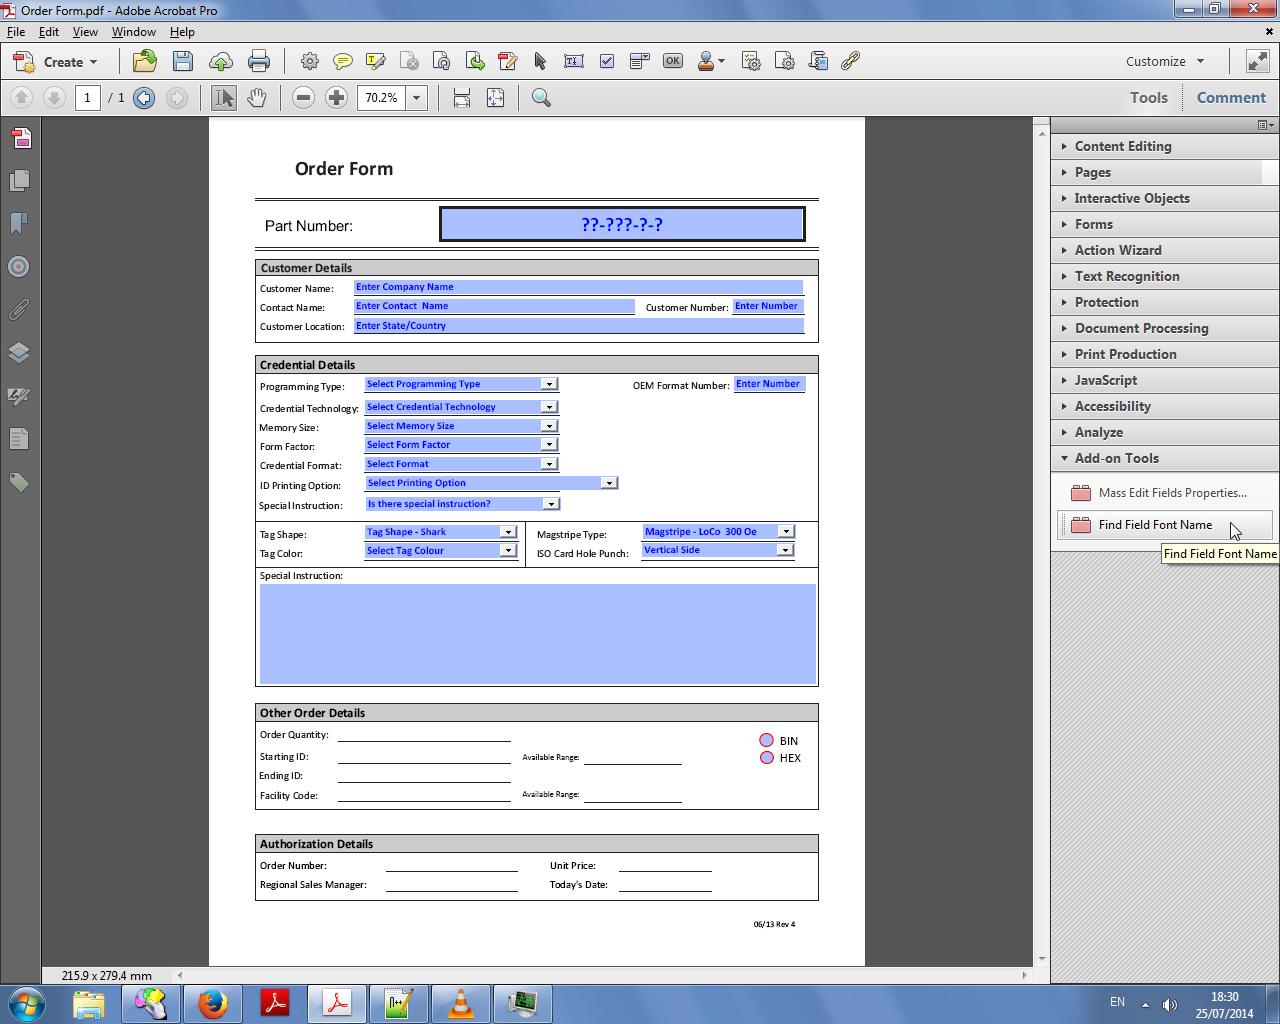Select the Hand pan tool
1280x1024 pixels.
click(257, 98)
